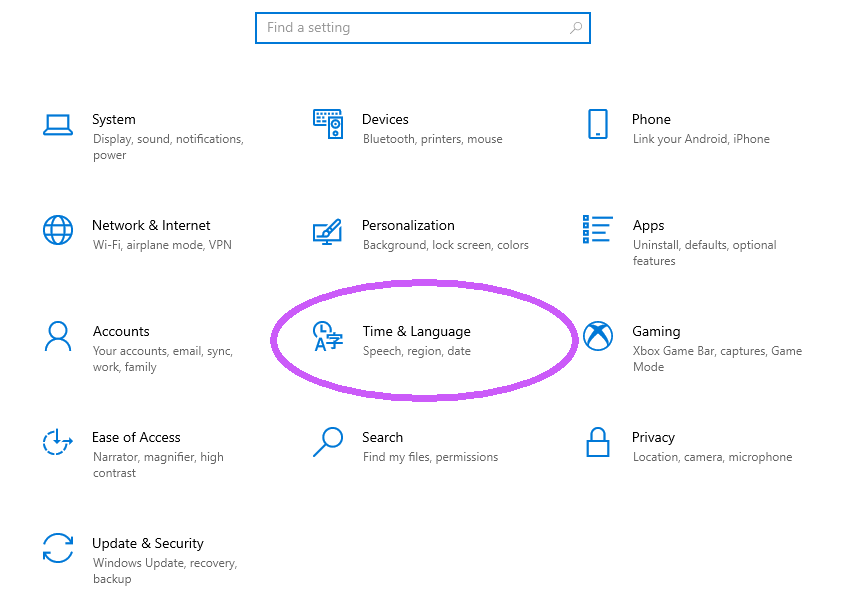Viewport: 842px width, 608px height.
Task: Click the Update & Security arrows icon
Action: [58, 548]
